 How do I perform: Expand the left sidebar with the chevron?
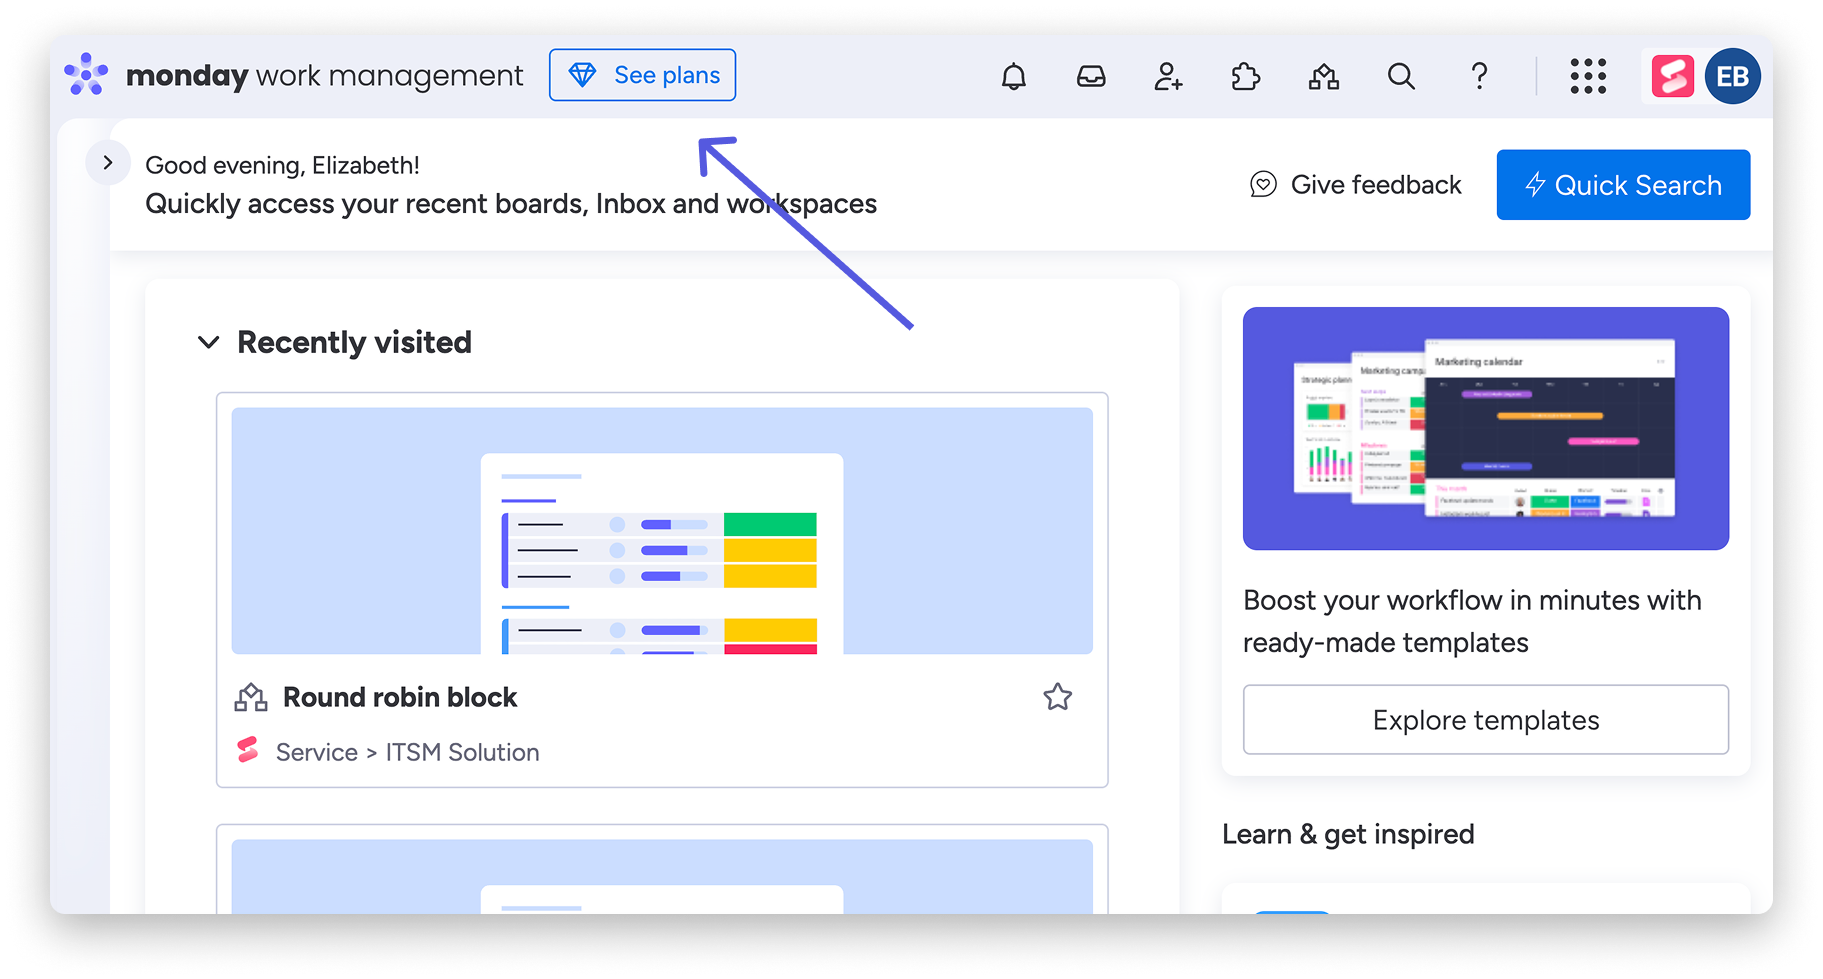pos(108,163)
